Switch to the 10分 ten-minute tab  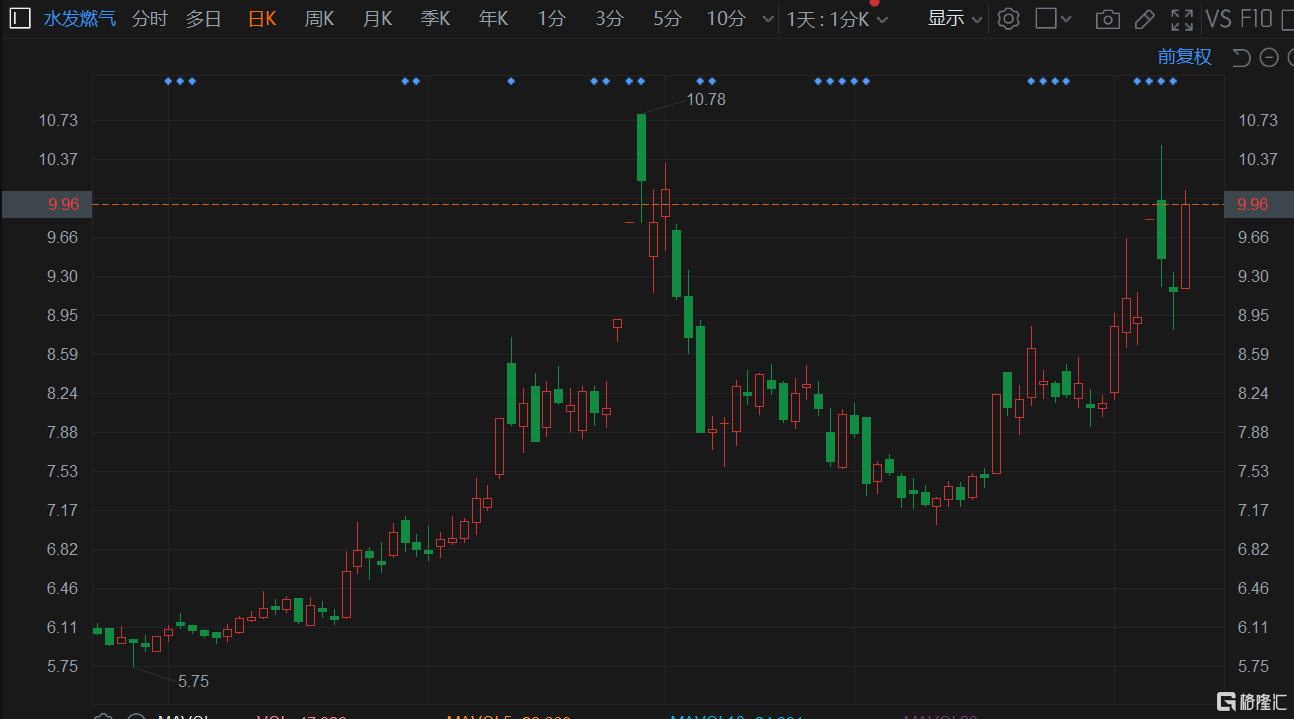pyautogui.click(x=726, y=18)
